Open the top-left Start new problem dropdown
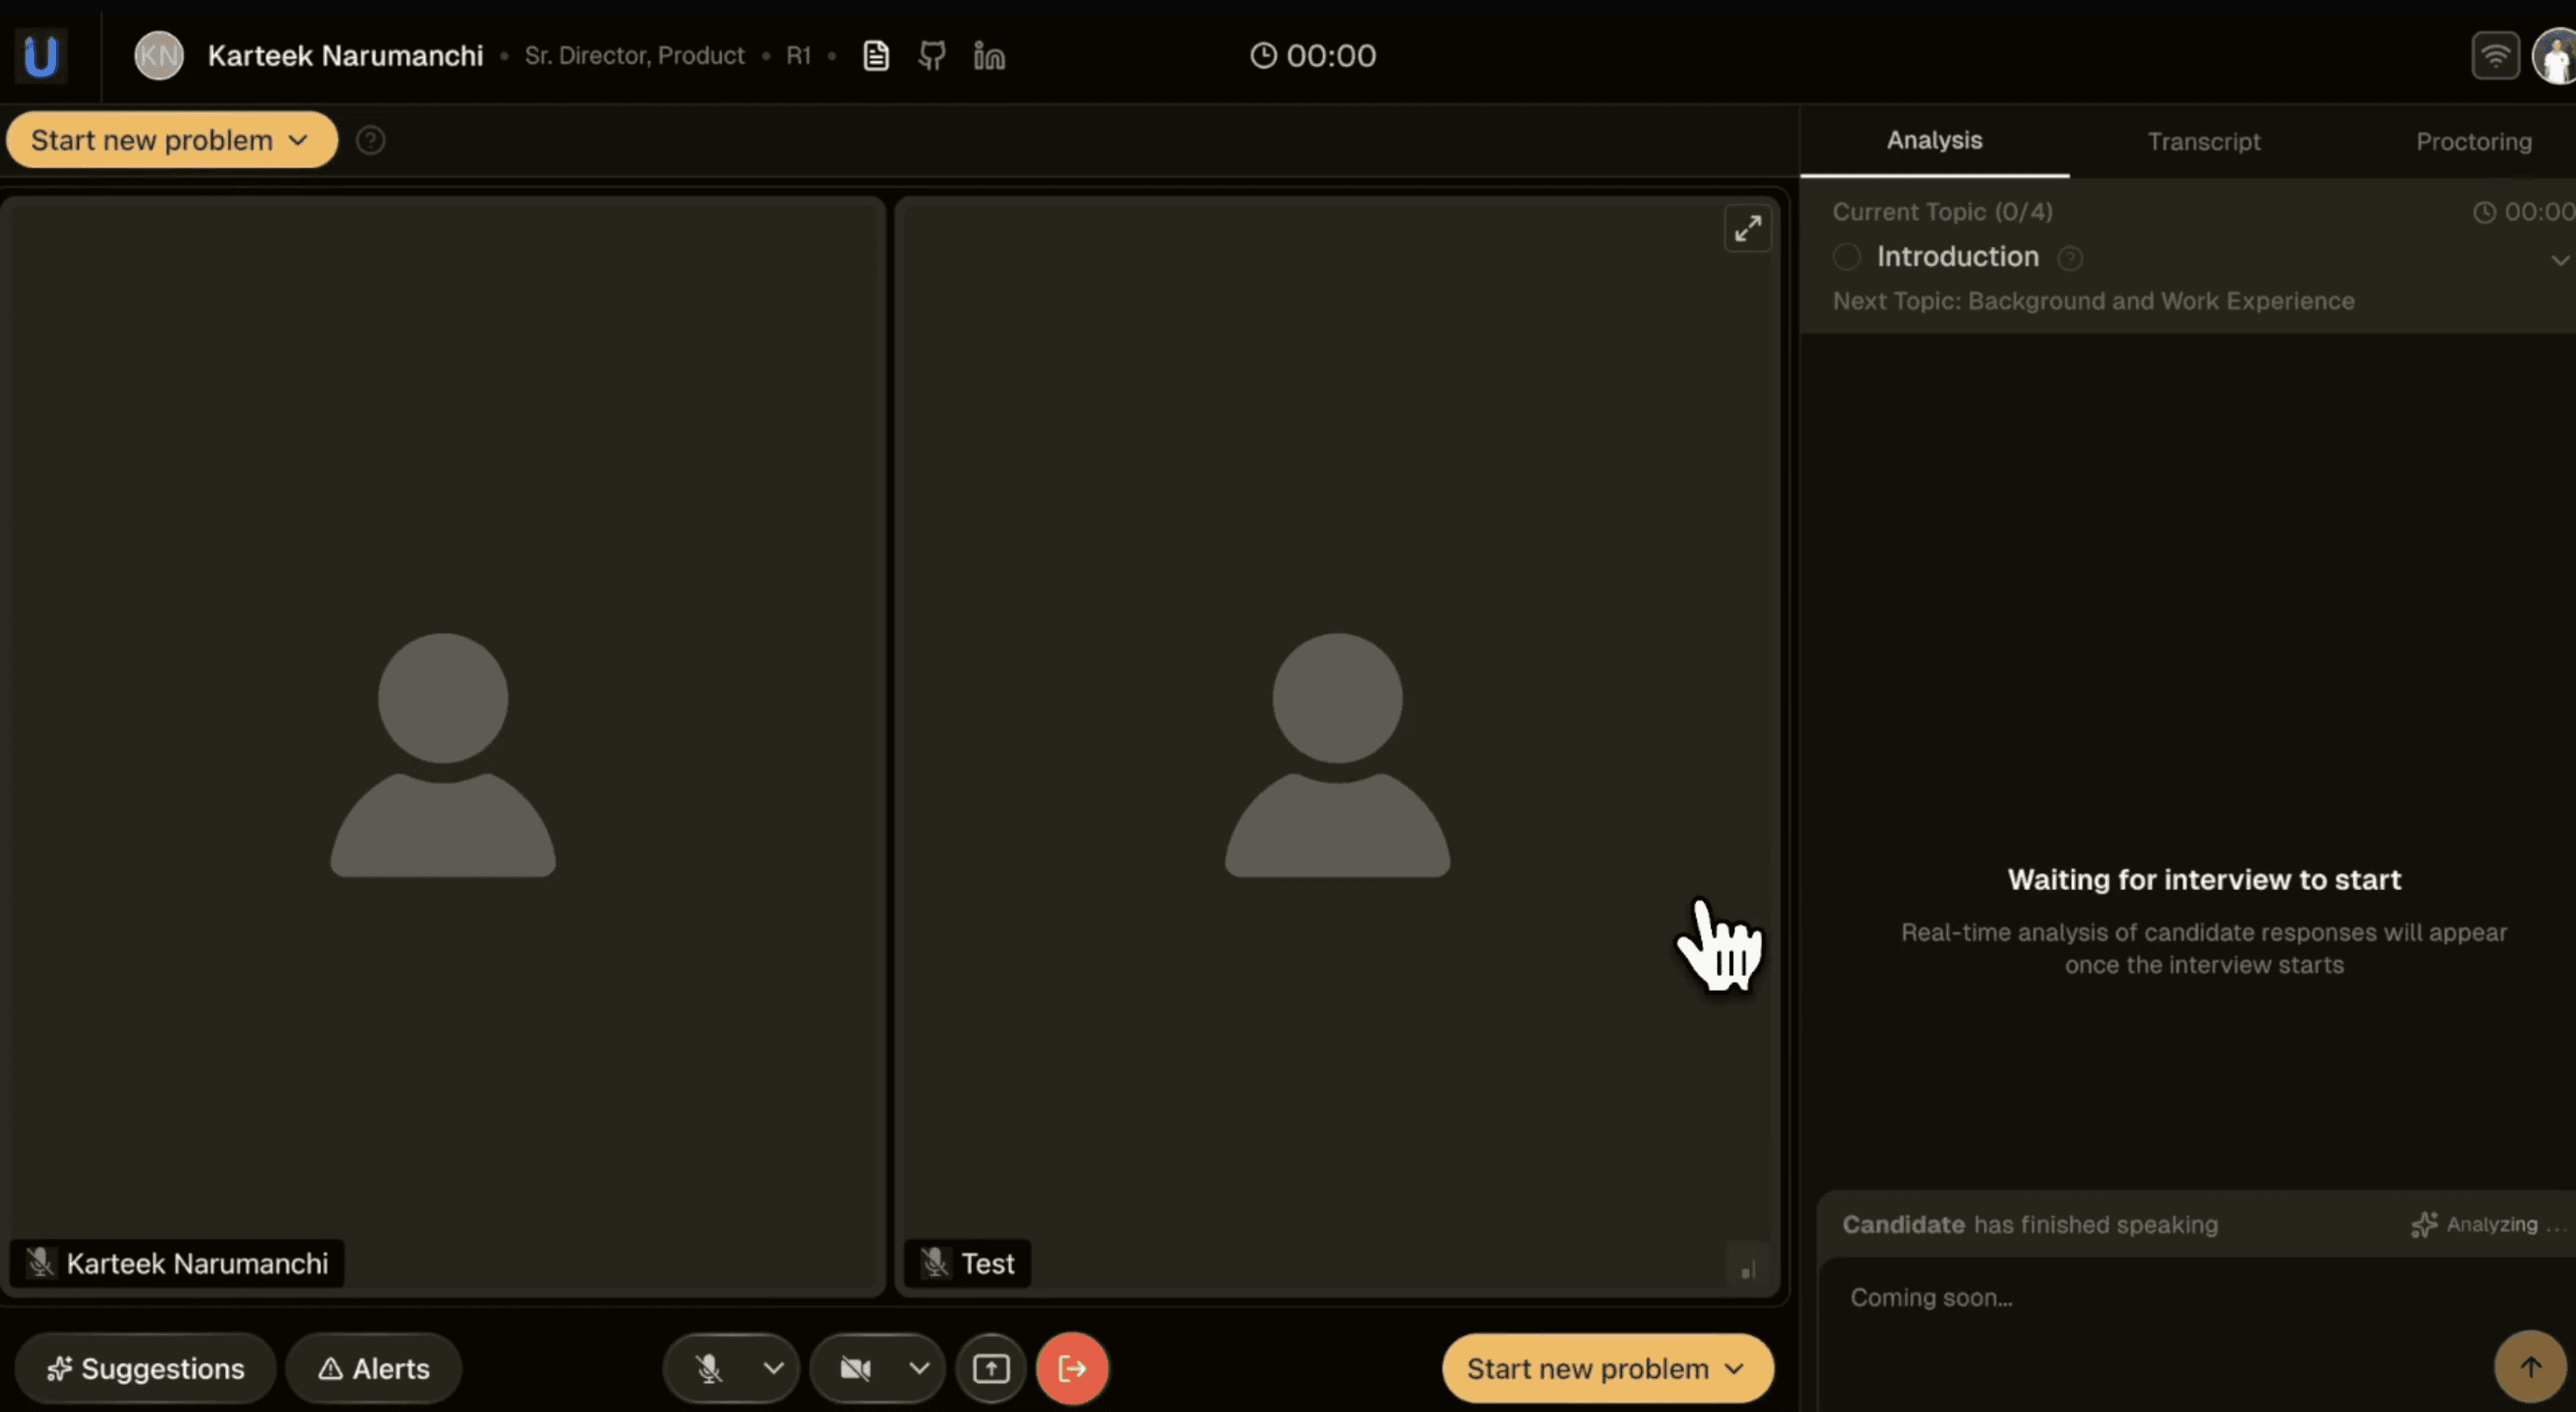The width and height of the screenshot is (2576, 1412). [x=171, y=140]
